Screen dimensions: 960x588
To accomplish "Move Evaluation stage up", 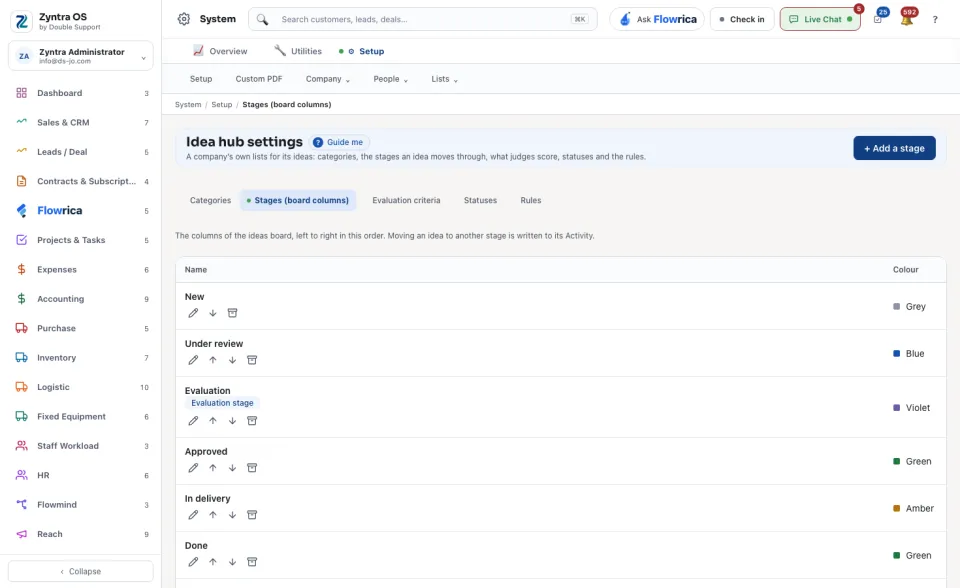I will (212, 421).
